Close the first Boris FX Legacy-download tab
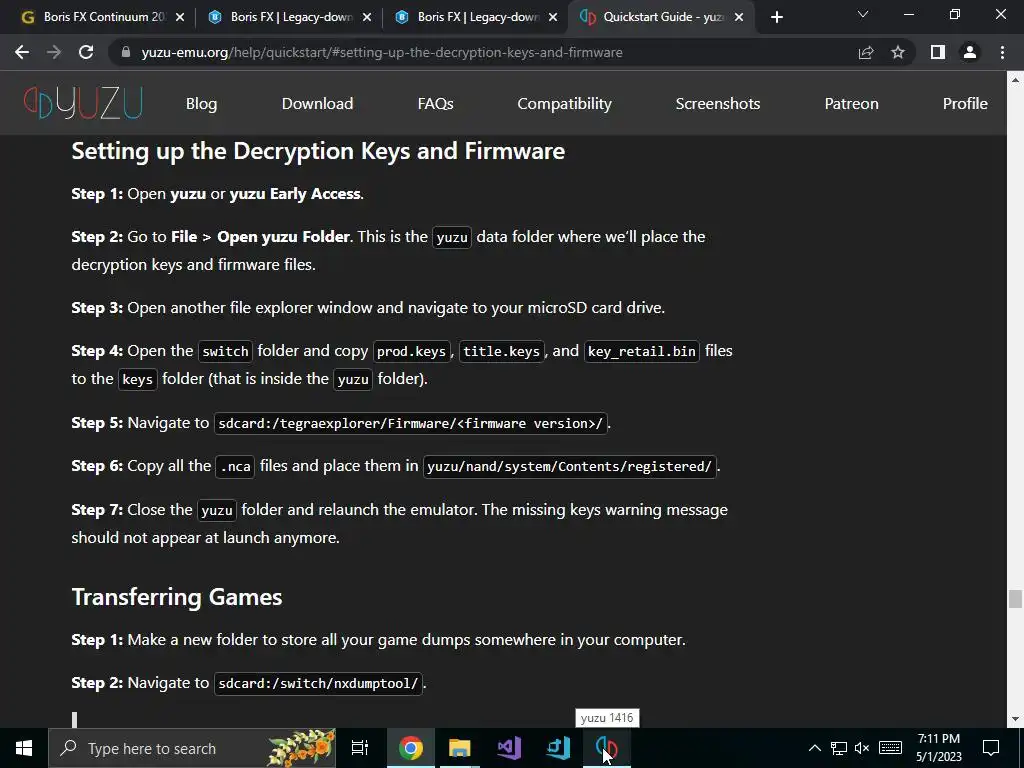This screenshot has height=768, width=1024. coord(367,18)
